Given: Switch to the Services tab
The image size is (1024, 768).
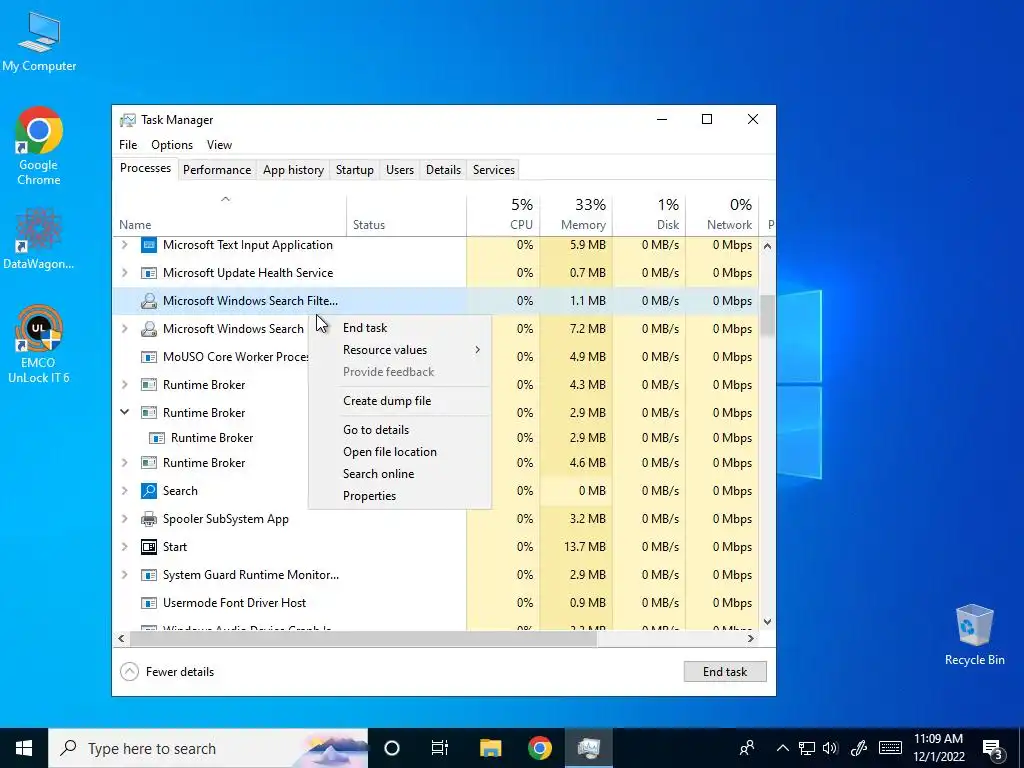Looking at the screenshot, I should [494, 170].
